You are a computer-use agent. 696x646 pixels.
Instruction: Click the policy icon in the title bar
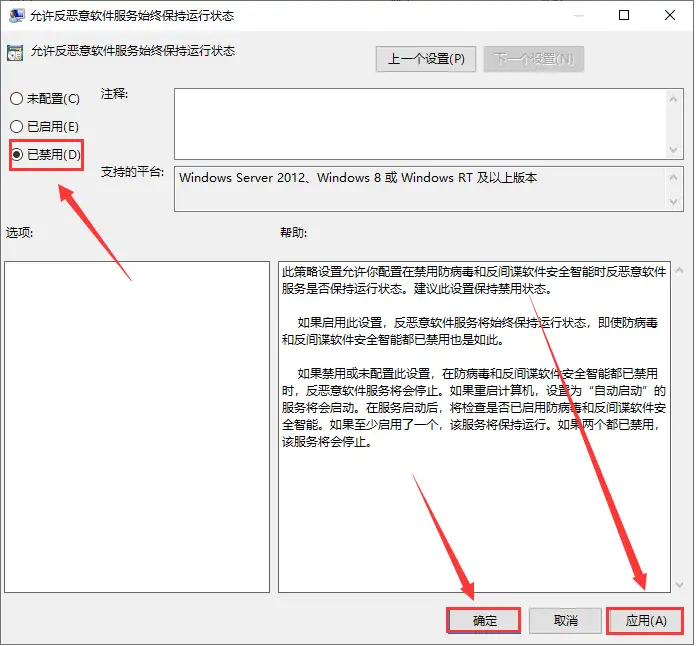tap(15, 16)
